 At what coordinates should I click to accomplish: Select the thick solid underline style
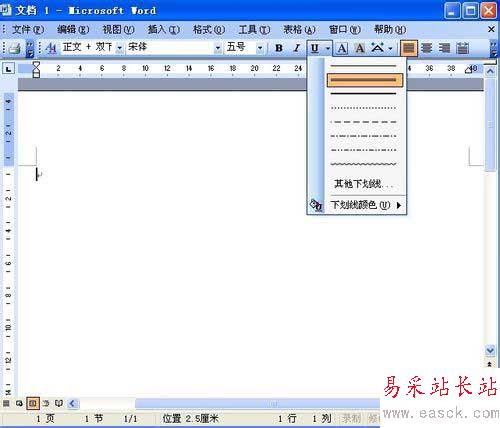(x=365, y=94)
